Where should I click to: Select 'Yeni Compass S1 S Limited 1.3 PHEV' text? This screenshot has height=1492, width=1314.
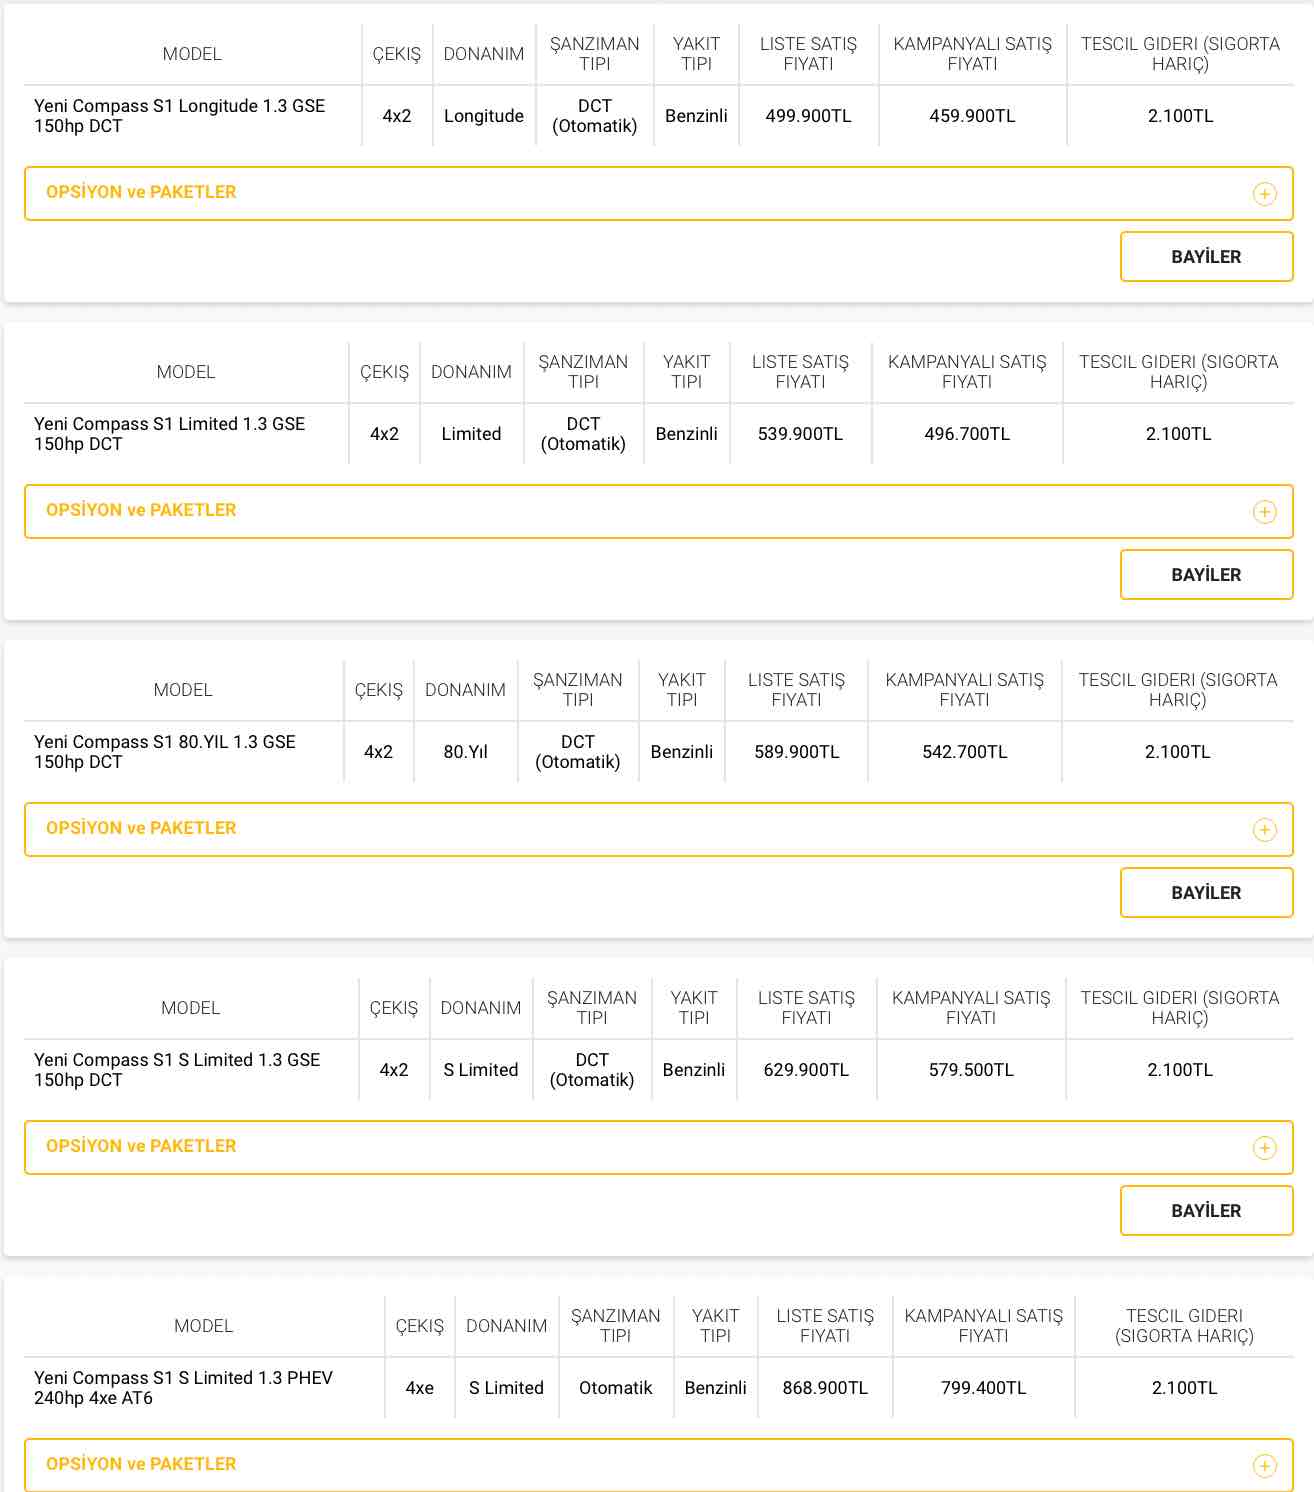click(x=183, y=1378)
